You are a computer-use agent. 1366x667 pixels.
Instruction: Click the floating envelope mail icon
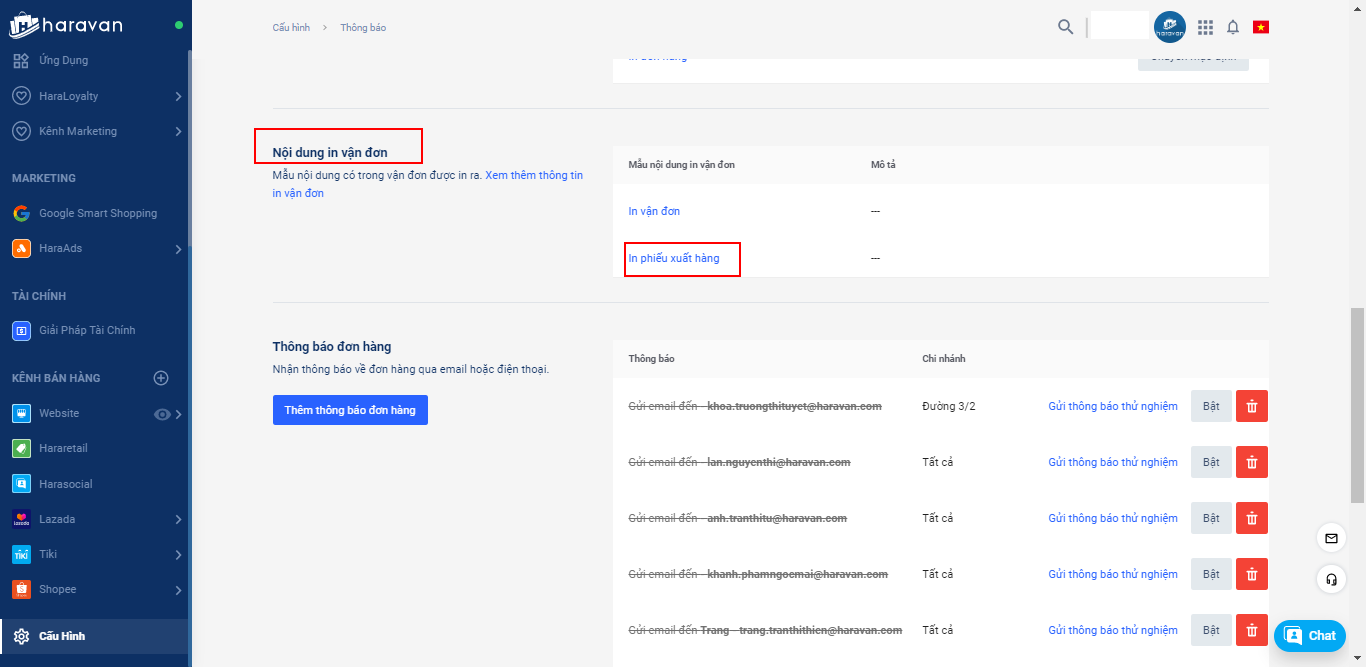pos(1331,538)
